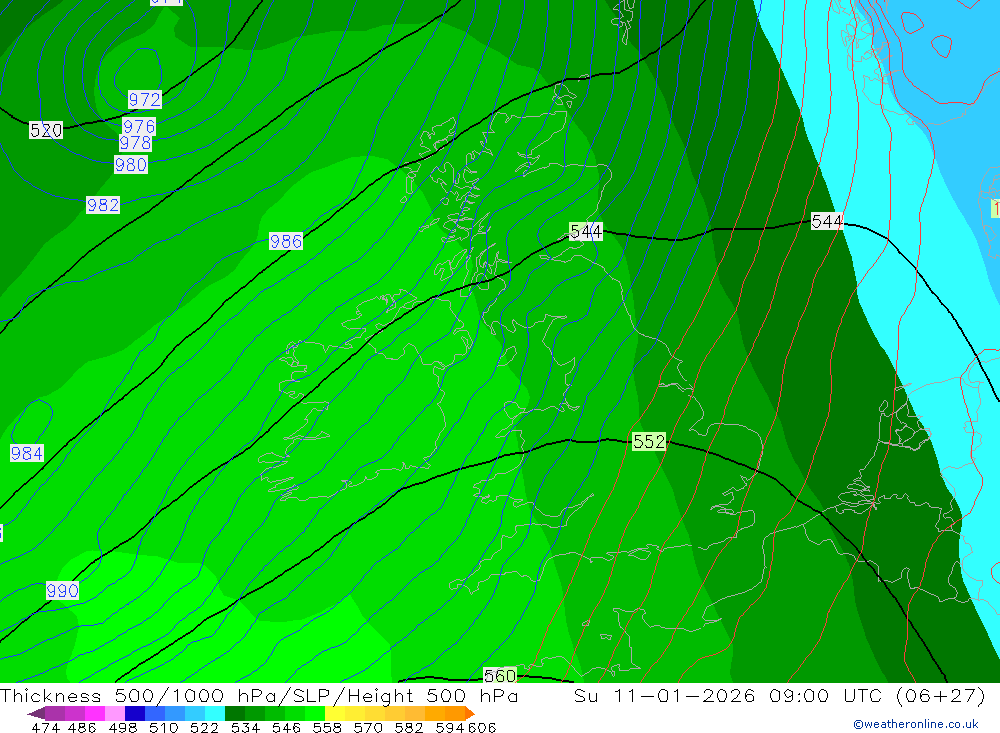
Task: Click the light pink legend swatch
Action: click(115, 713)
